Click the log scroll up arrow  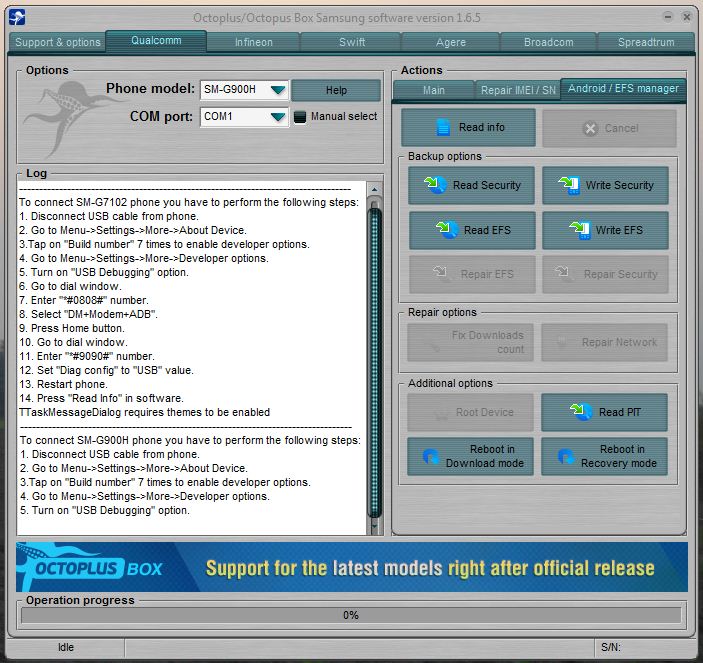(374, 189)
